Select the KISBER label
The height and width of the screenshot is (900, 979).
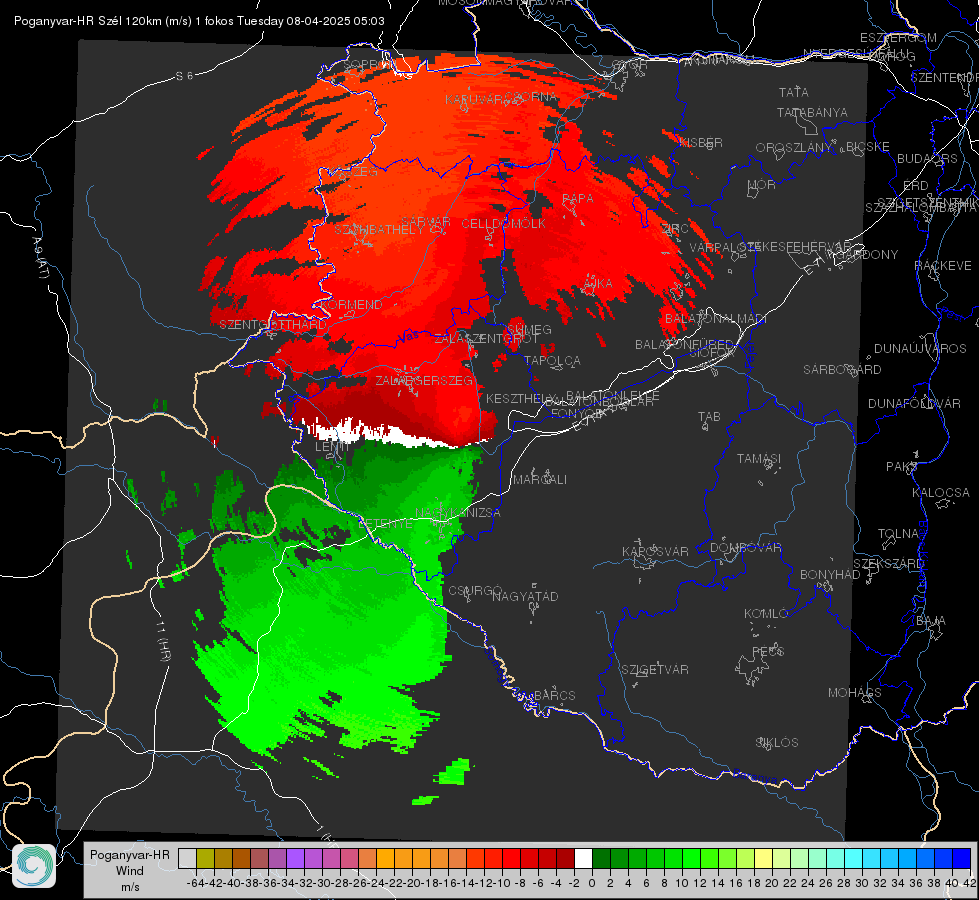pyautogui.click(x=701, y=142)
